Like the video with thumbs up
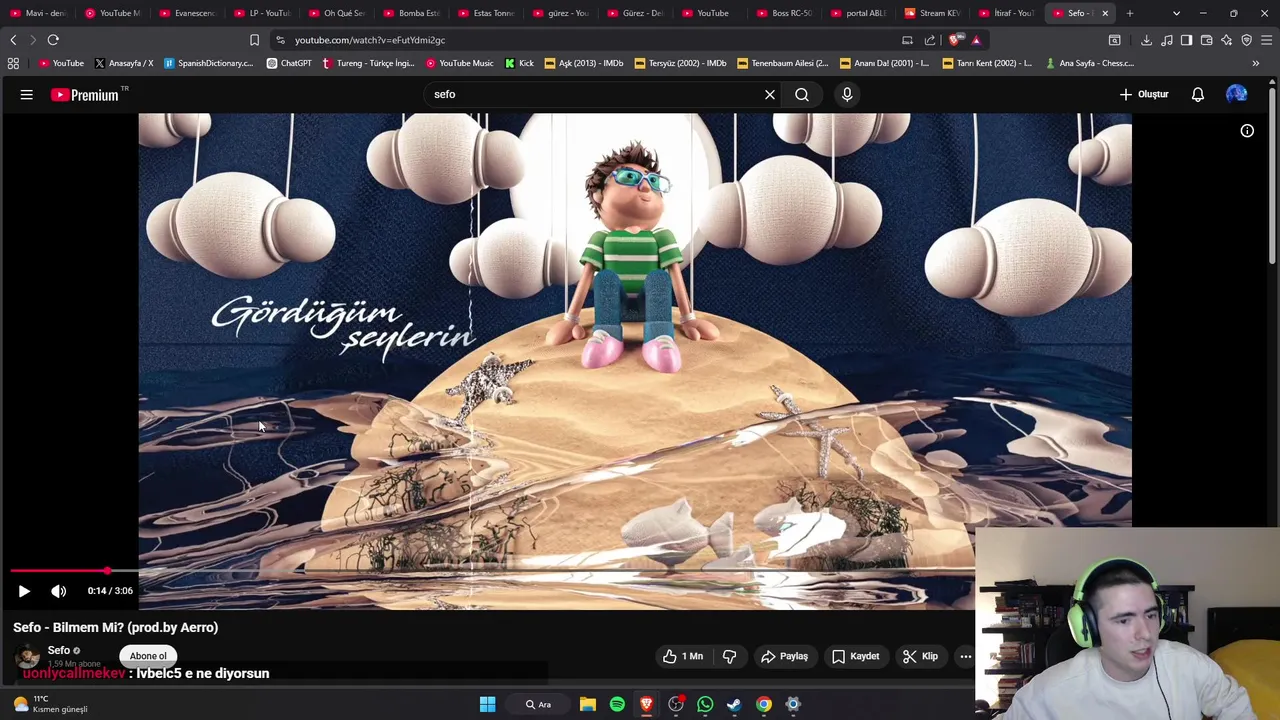The width and height of the screenshot is (1280, 720). [683, 657]
